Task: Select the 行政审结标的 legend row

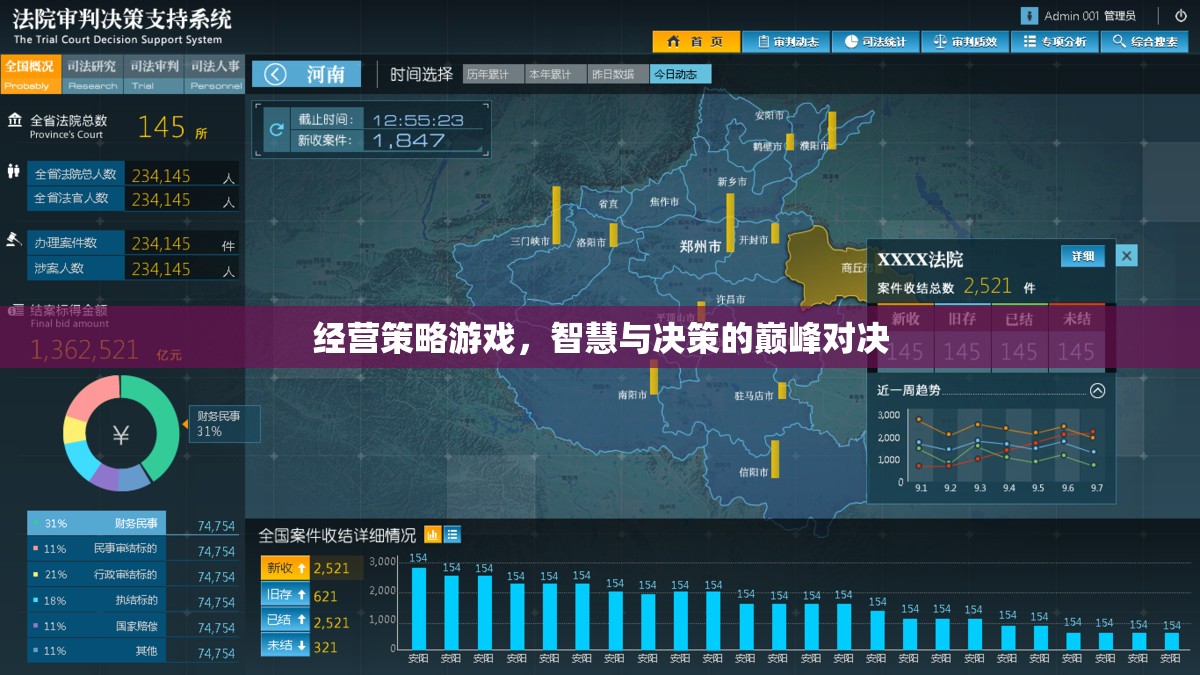Action: [x=132, y=575]
